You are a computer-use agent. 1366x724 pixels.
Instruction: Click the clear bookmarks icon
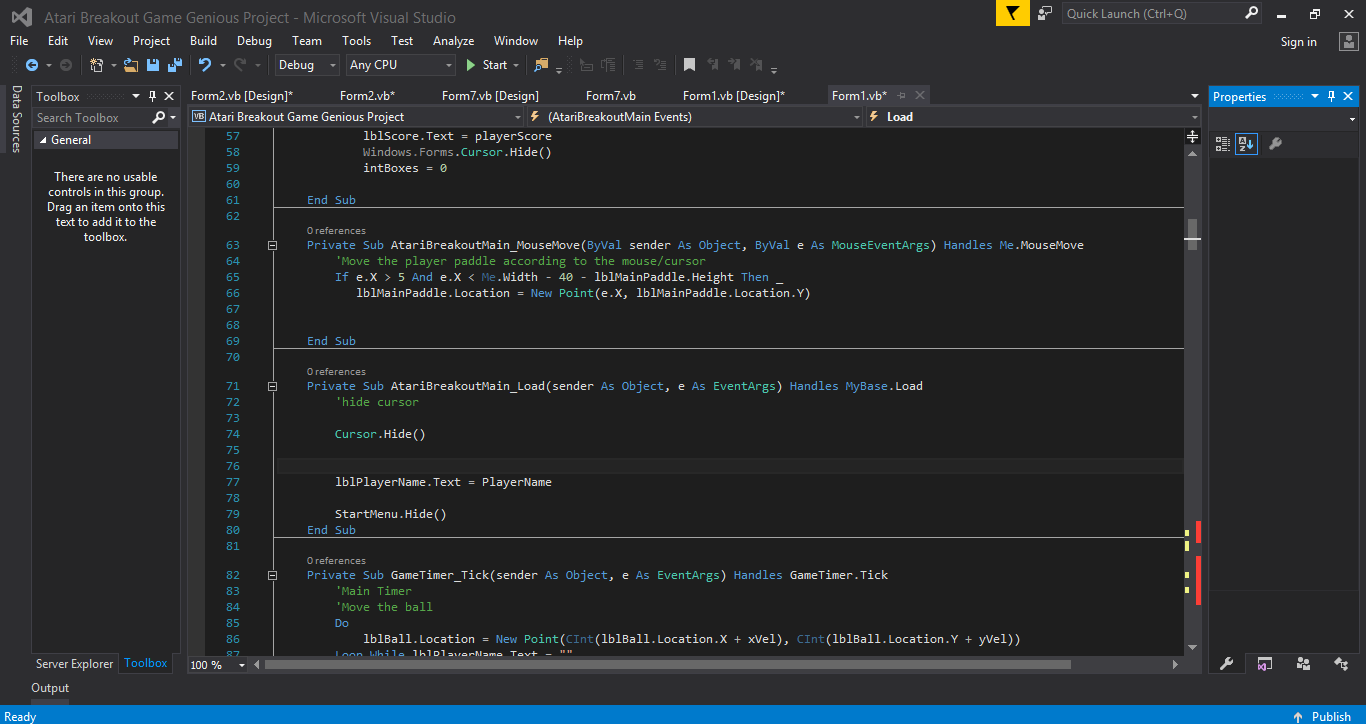point(759,65)
